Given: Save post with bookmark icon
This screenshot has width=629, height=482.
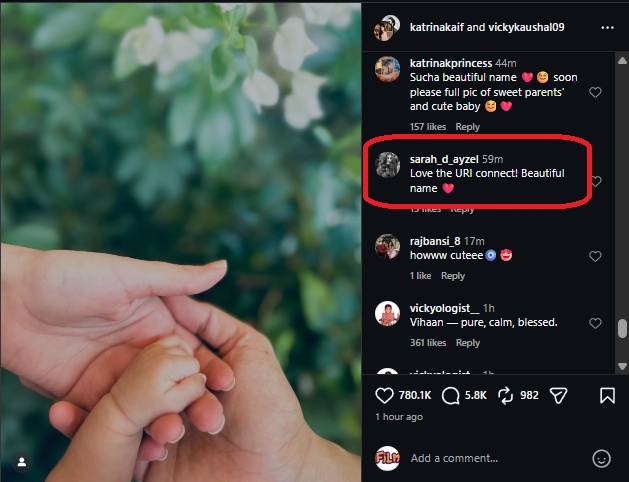Looking at the screenshot, I should (x=607, y=395).
